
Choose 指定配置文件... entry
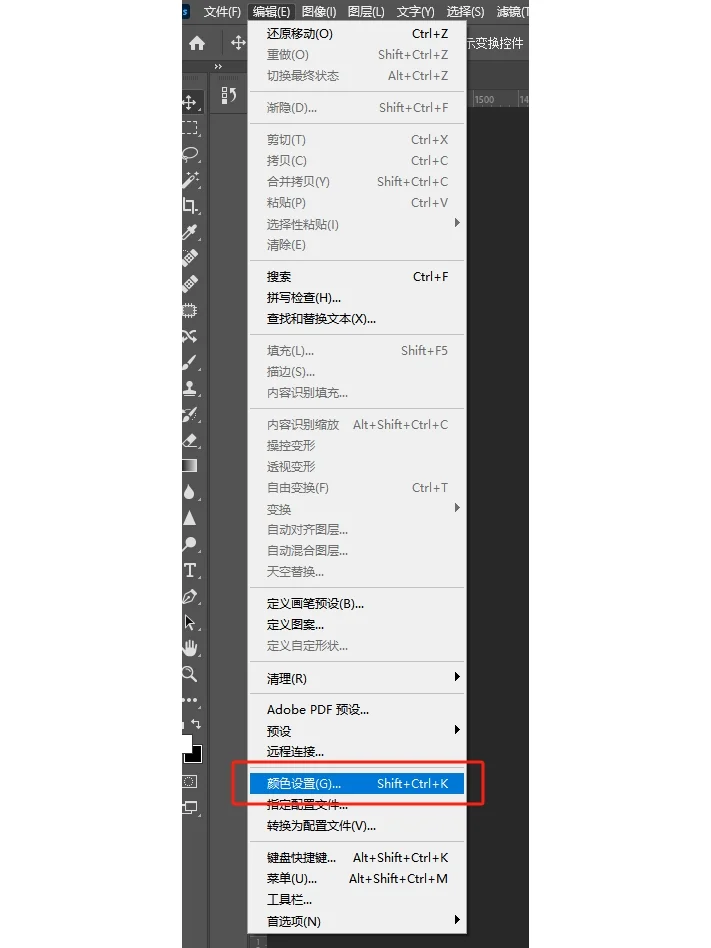coord(357,805)
